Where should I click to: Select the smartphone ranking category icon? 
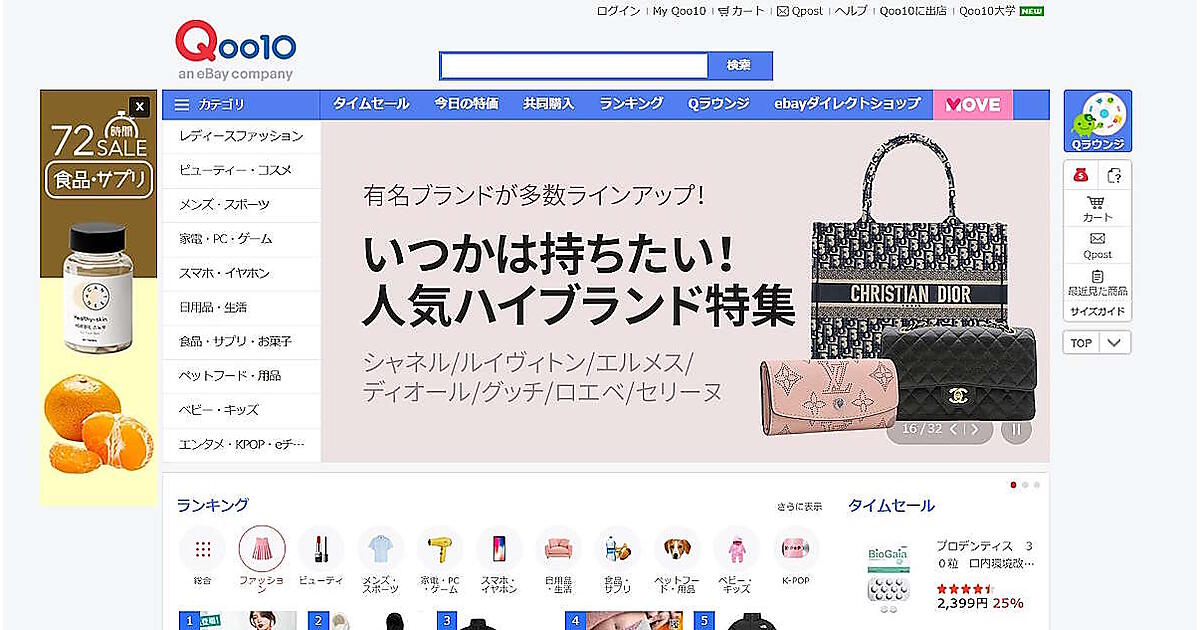pyautogui.click(x=499, y=549)
